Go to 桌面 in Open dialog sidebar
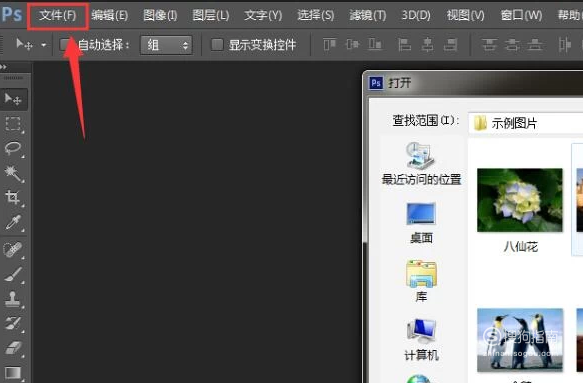Viewport: 583px width, 383px height. pos(421,223)
